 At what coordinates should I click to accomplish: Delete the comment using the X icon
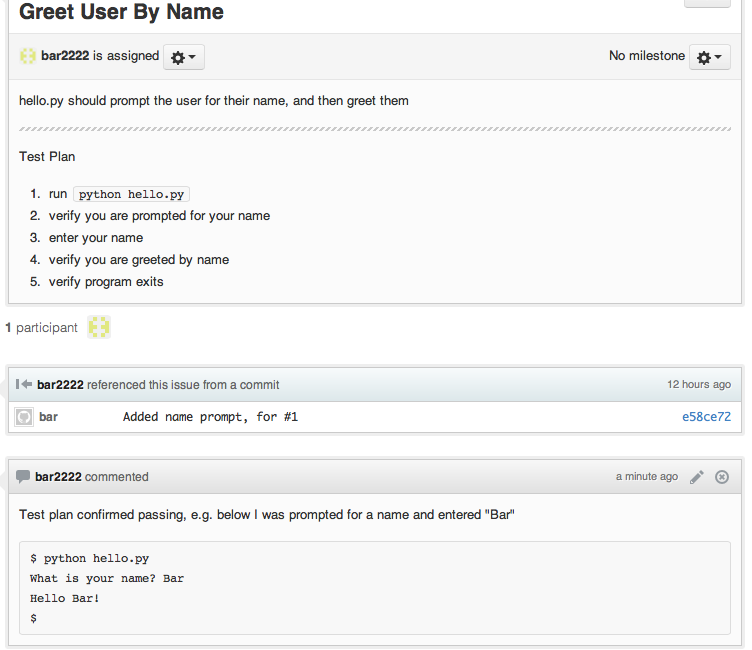[722, 477]
